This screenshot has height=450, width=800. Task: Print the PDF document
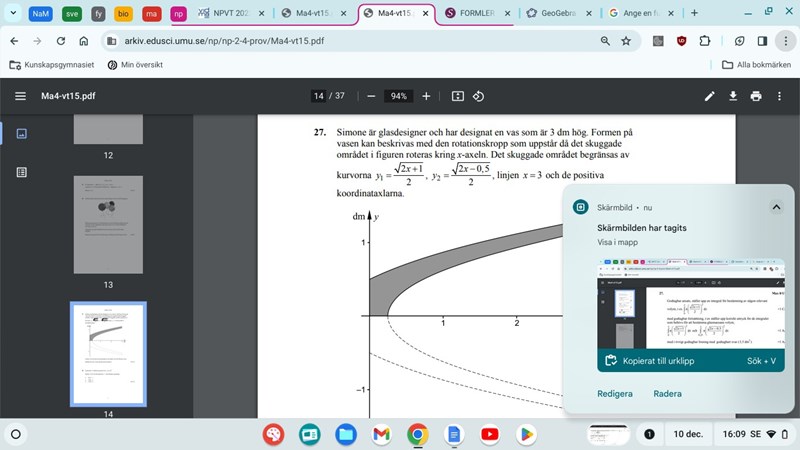(x=756, y=96)
